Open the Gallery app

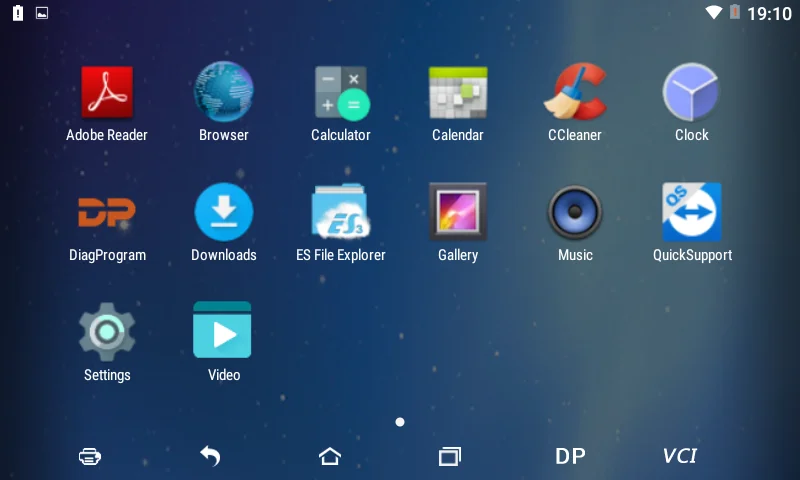(x=458, y=212)
